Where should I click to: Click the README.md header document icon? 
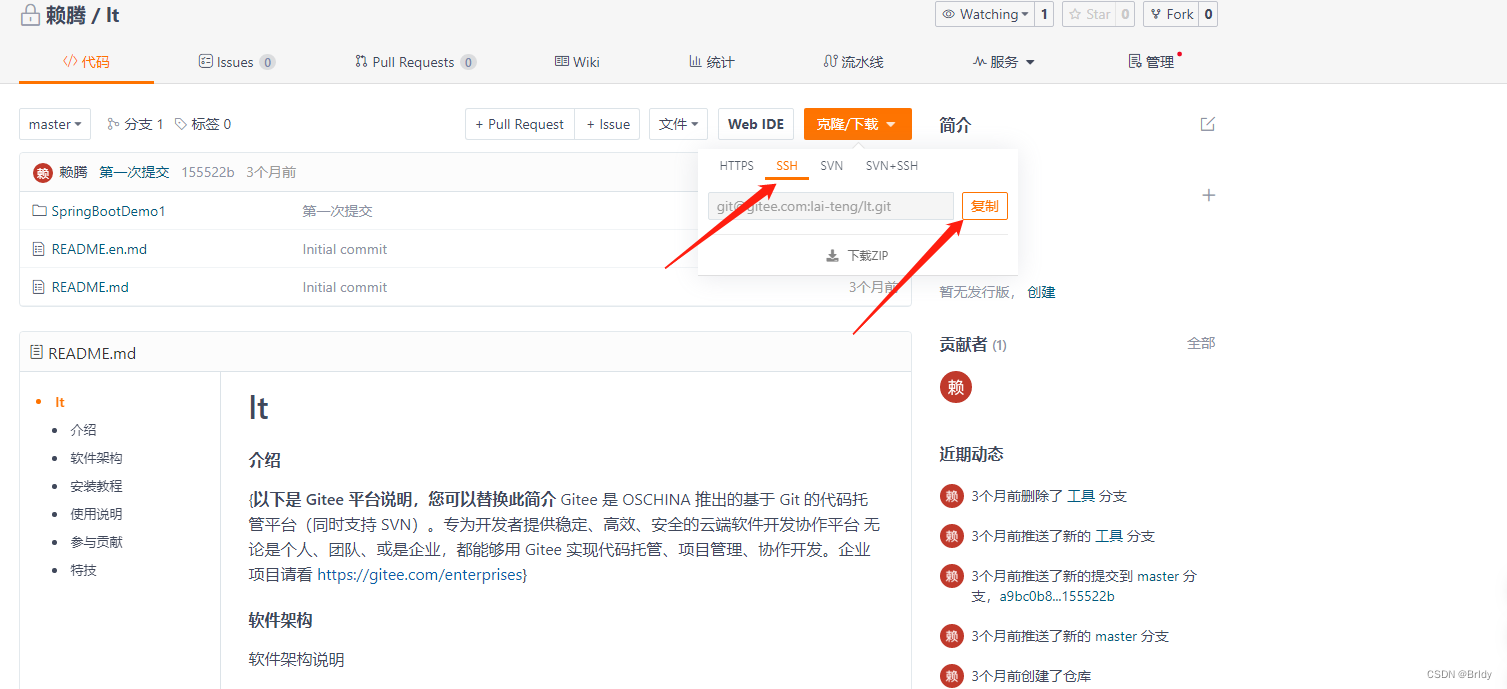[37, 352]
